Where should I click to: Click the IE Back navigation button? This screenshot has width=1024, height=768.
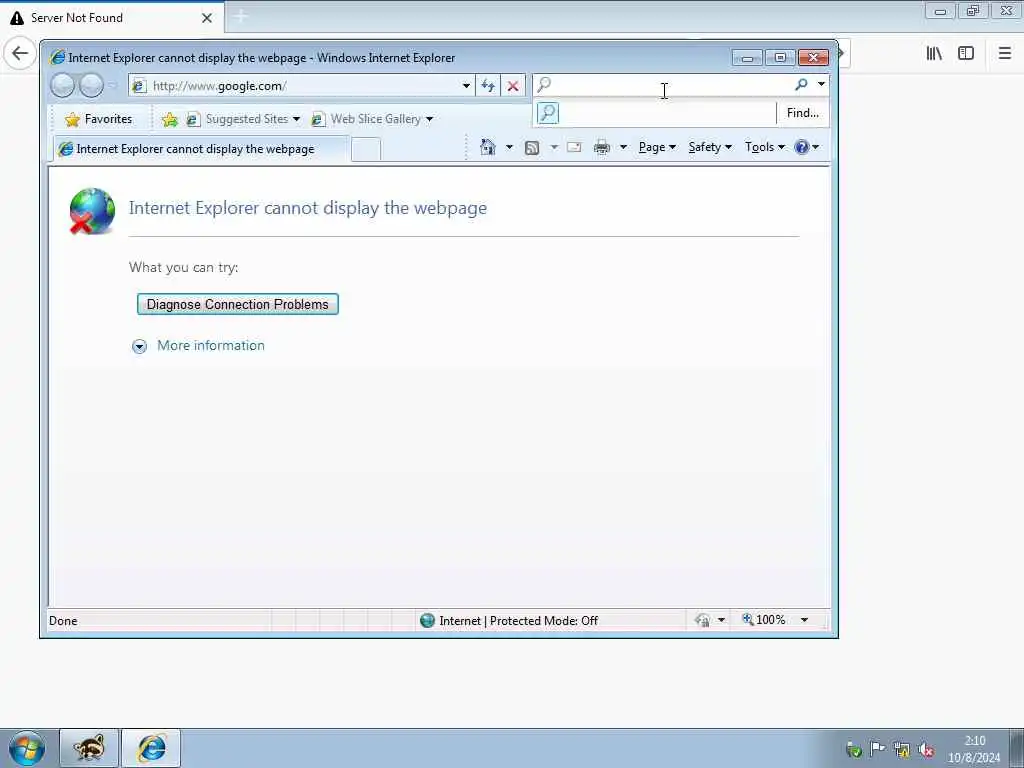[x=63, y=86]
